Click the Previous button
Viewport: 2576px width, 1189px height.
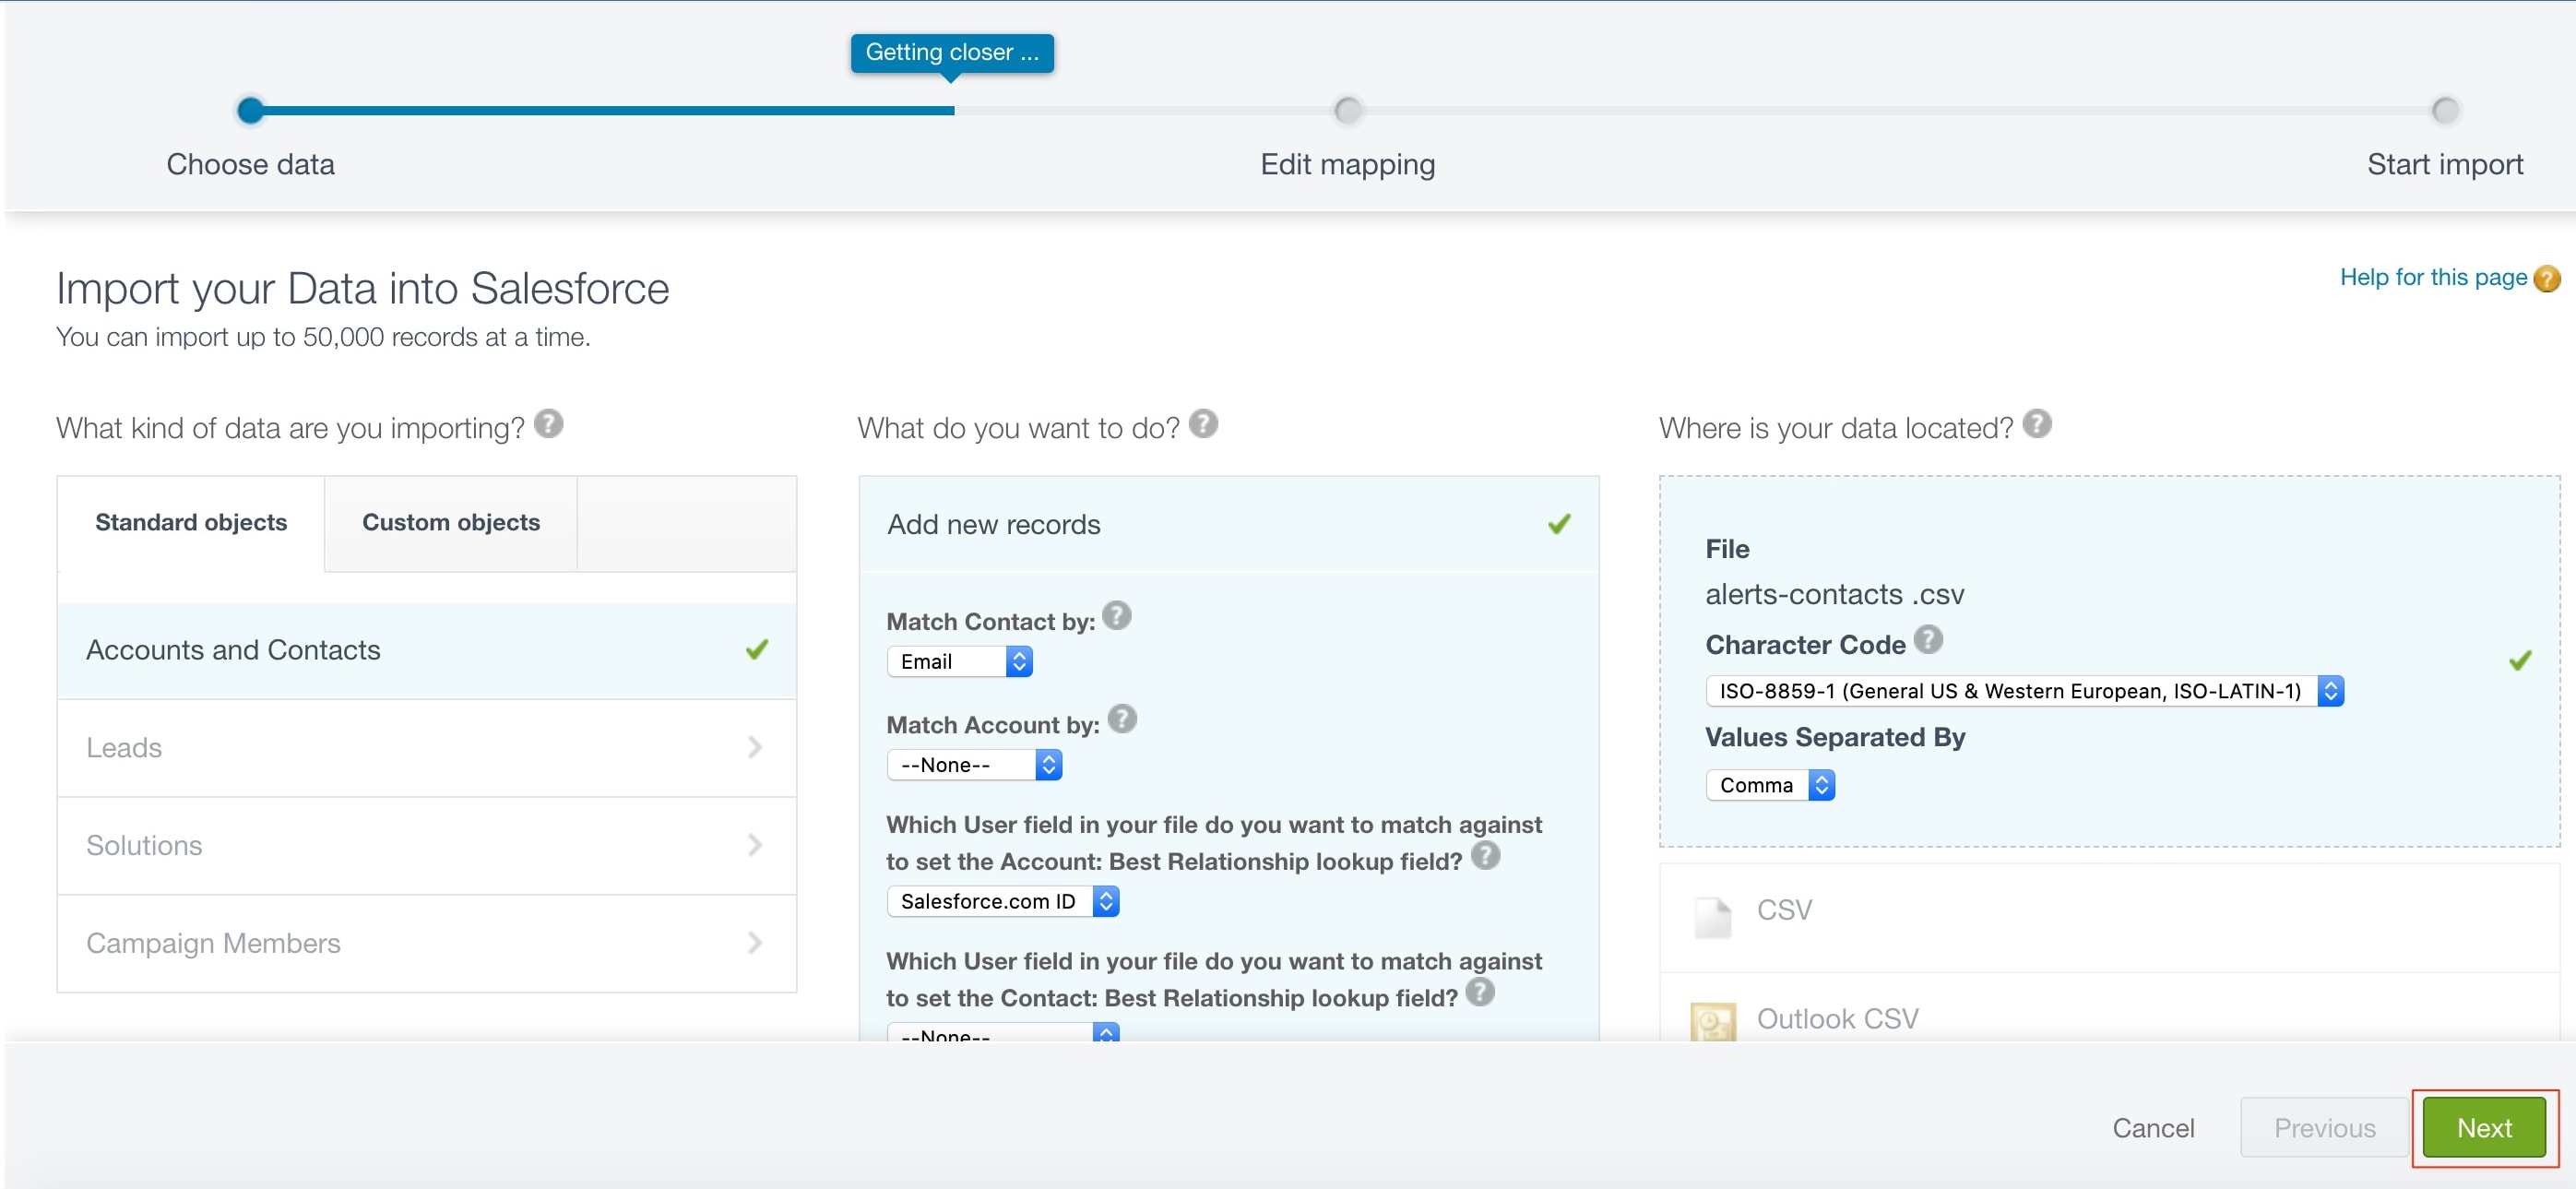(2324, 1128)
